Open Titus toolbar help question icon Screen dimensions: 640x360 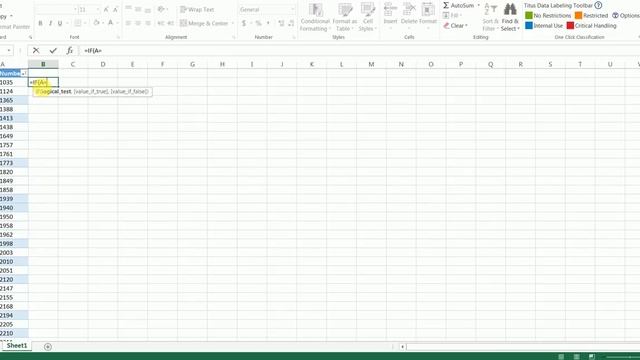pyautogui.click(x=598, y=5)
